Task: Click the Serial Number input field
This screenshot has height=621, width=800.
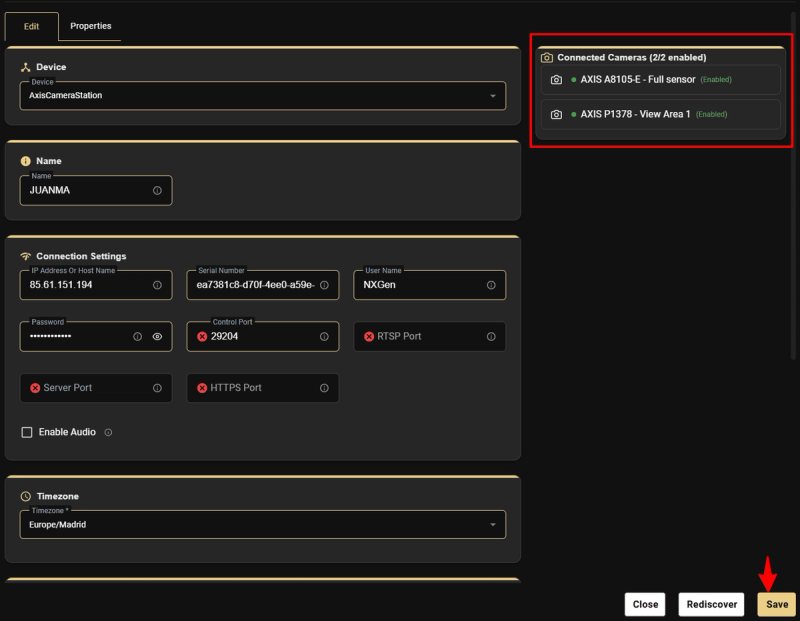Action: tap(263, 285)
